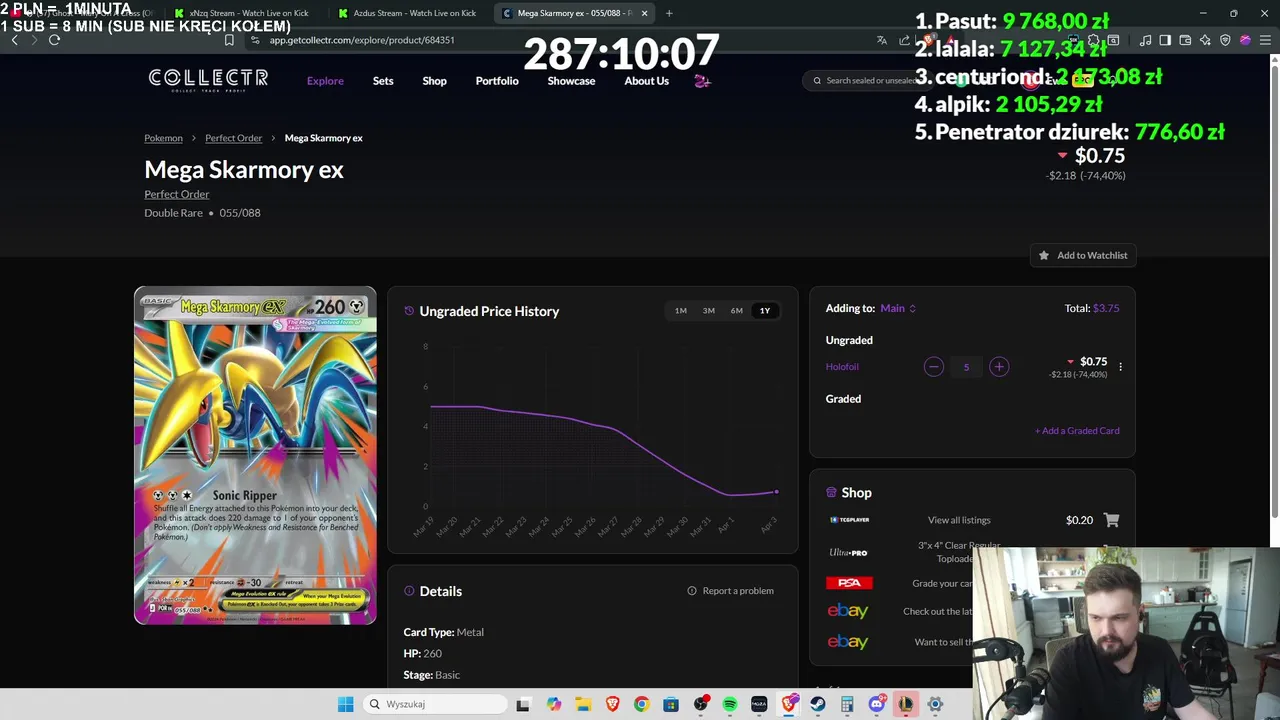Click the second eBay logo in Shop

pyautogui.click(x=848, y=642)
